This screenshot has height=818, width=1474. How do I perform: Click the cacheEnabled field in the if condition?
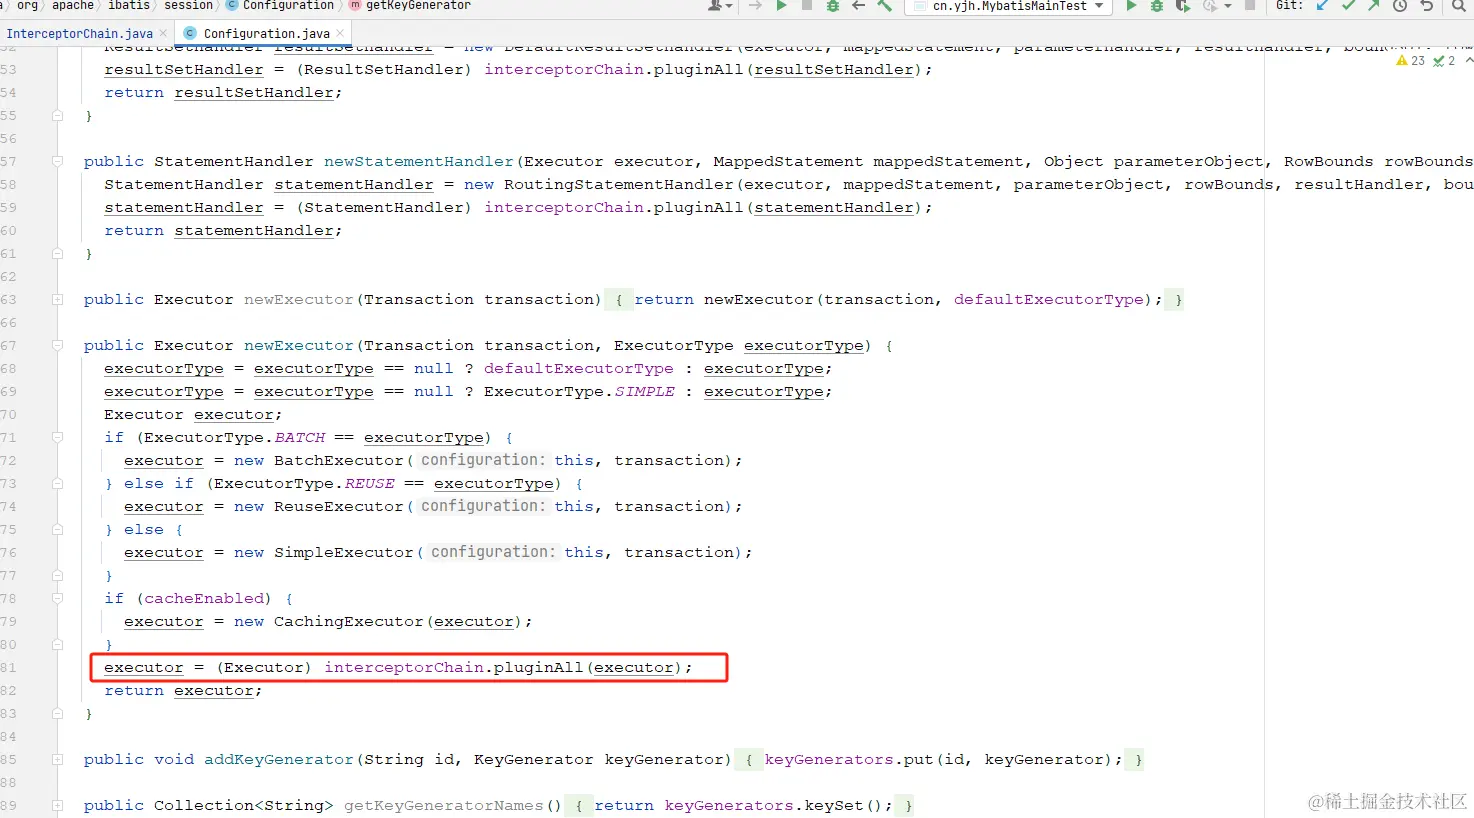(x=204, y=598)
